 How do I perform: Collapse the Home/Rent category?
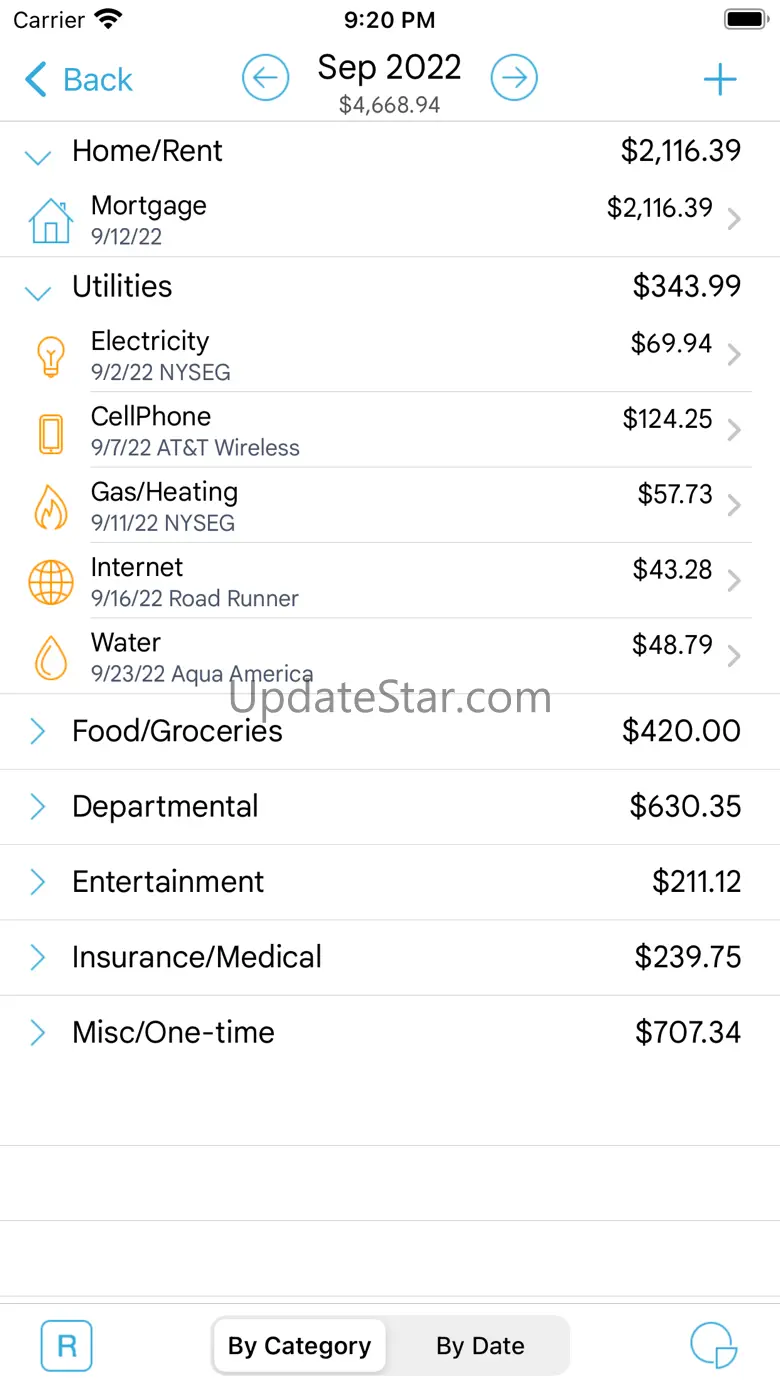[x=38, y=155]
